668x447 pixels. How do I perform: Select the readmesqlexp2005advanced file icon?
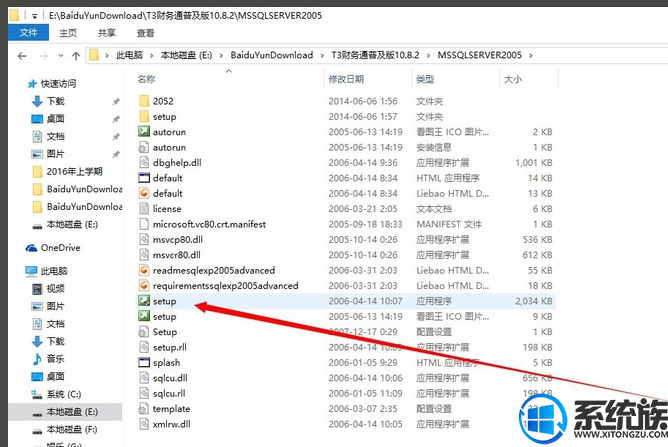coord(144,270)
